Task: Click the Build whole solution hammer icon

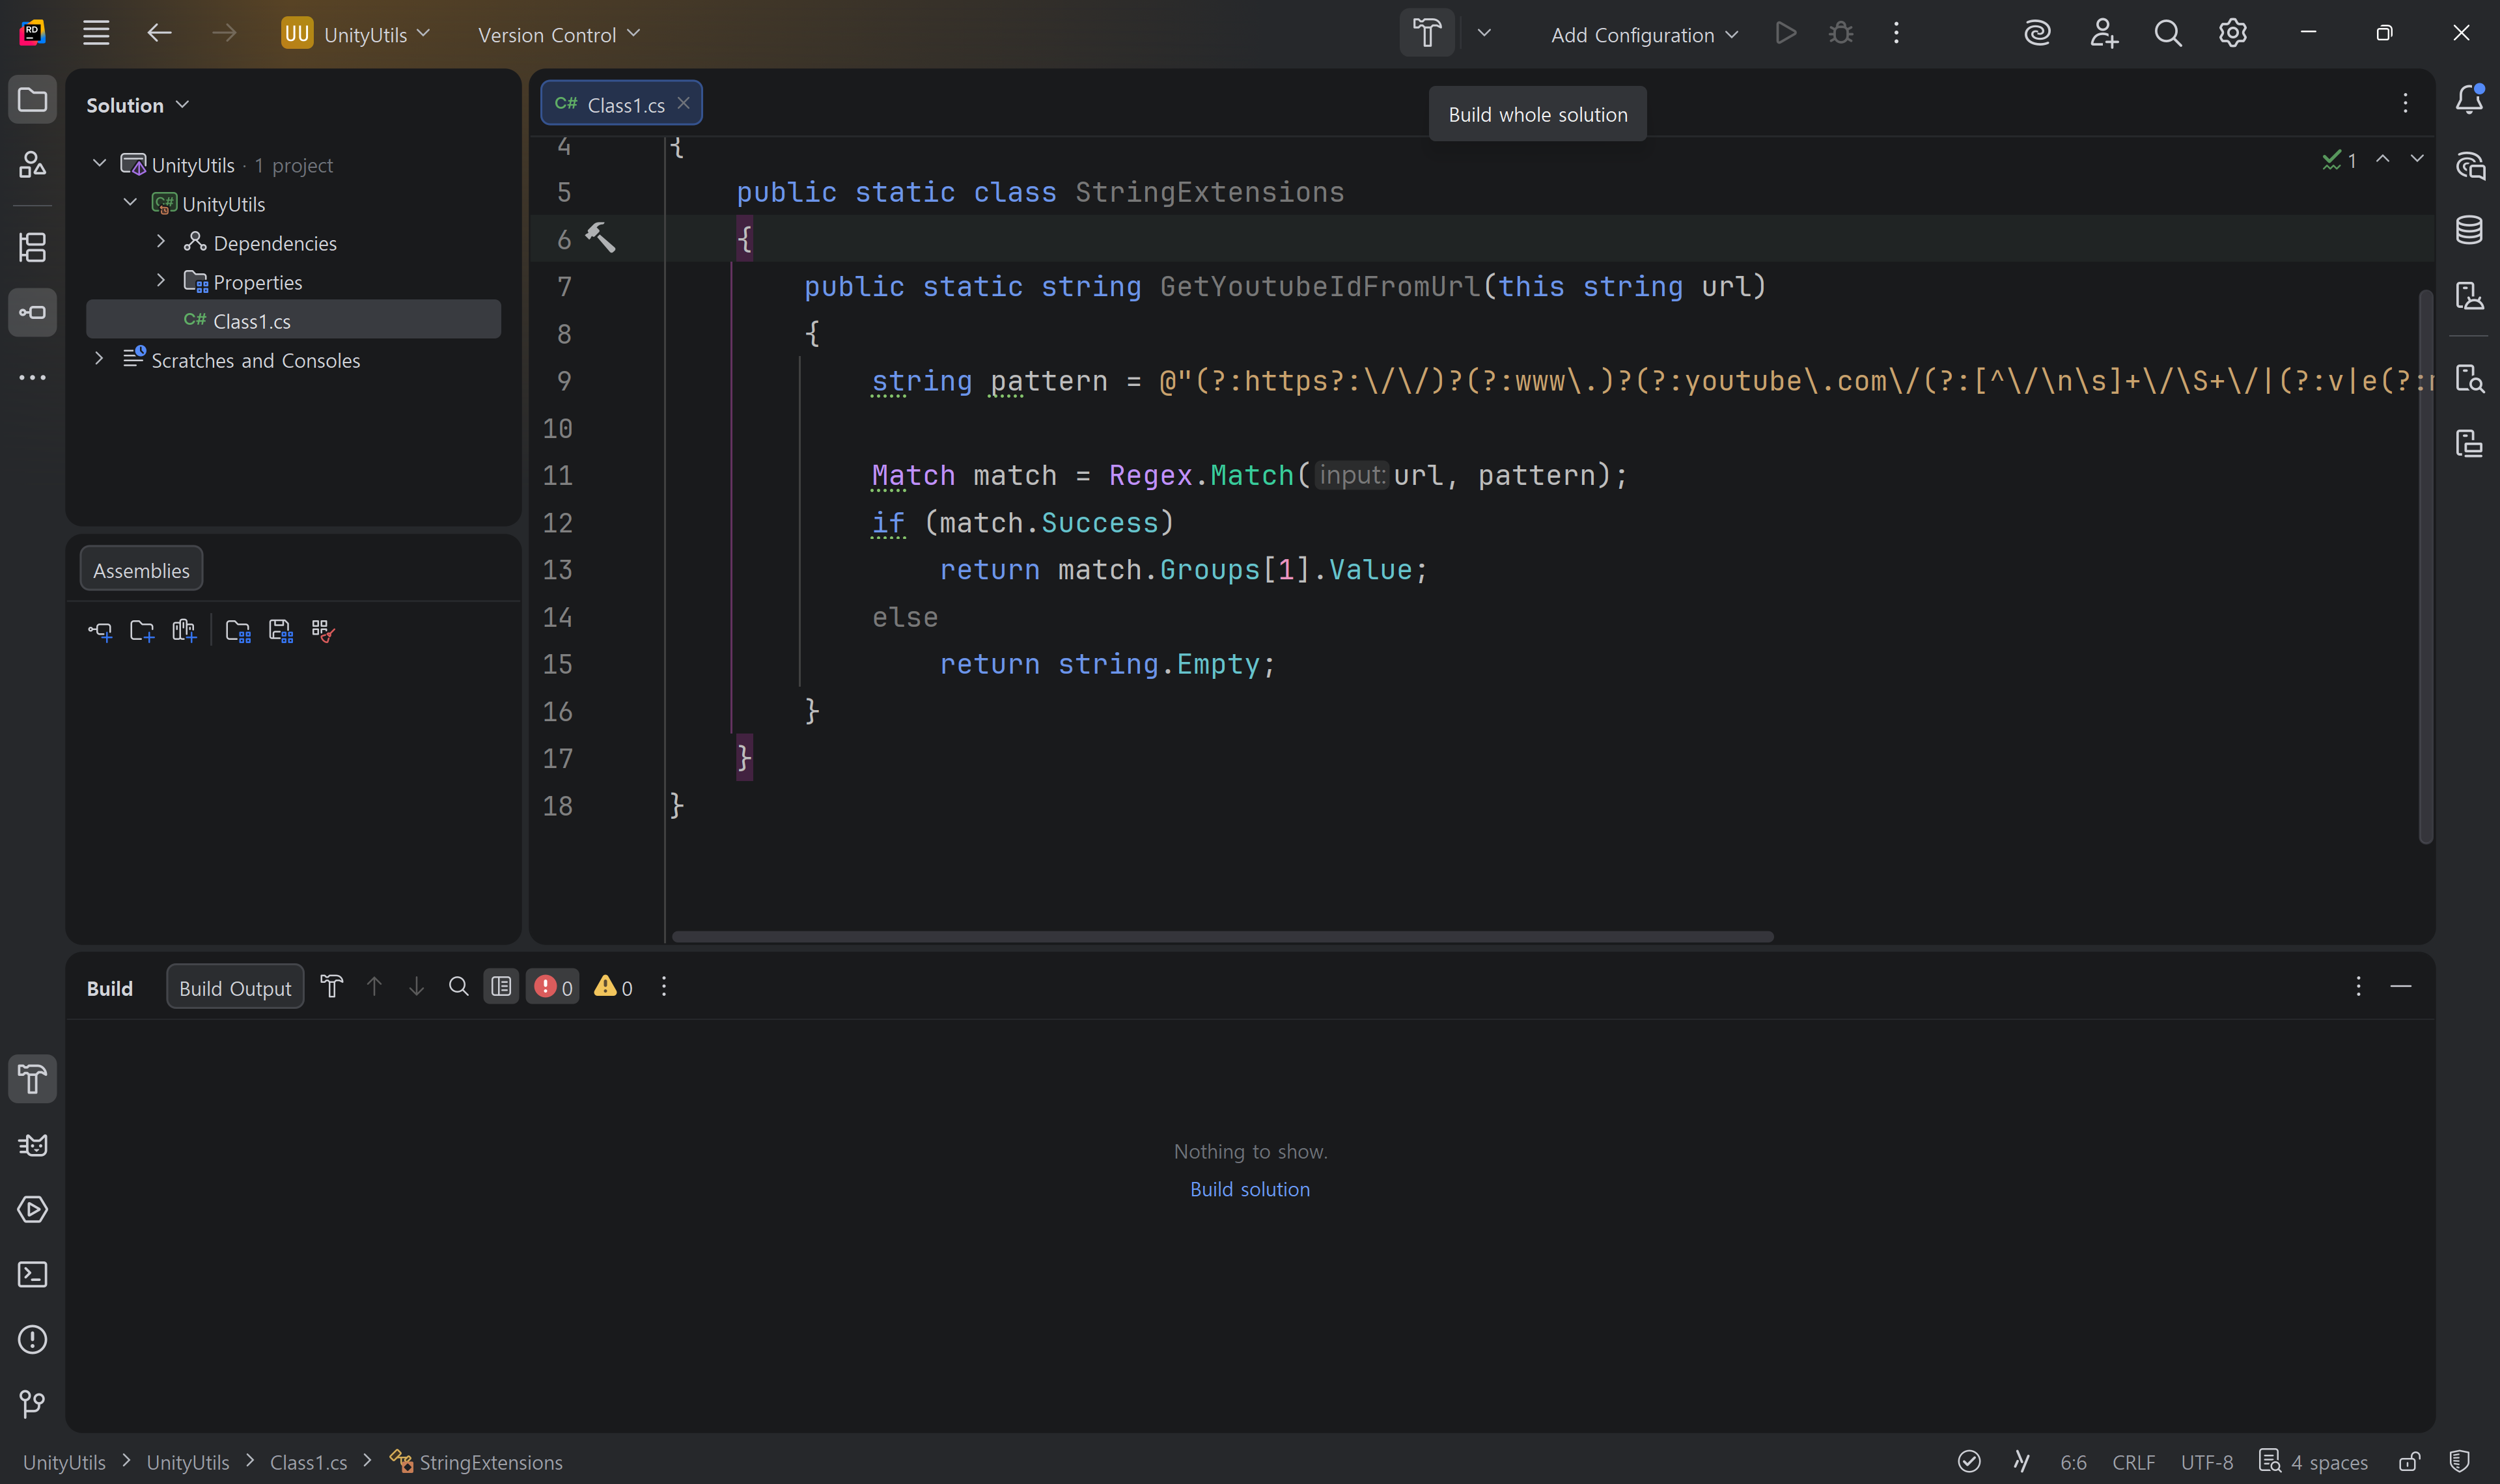Action: [1427, 33]
